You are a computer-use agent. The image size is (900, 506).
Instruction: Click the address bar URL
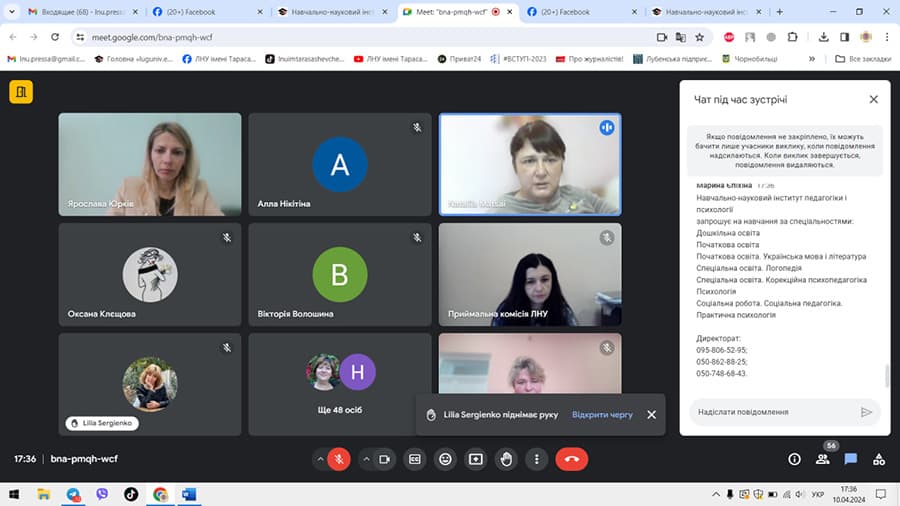click(x=152, y=37)
